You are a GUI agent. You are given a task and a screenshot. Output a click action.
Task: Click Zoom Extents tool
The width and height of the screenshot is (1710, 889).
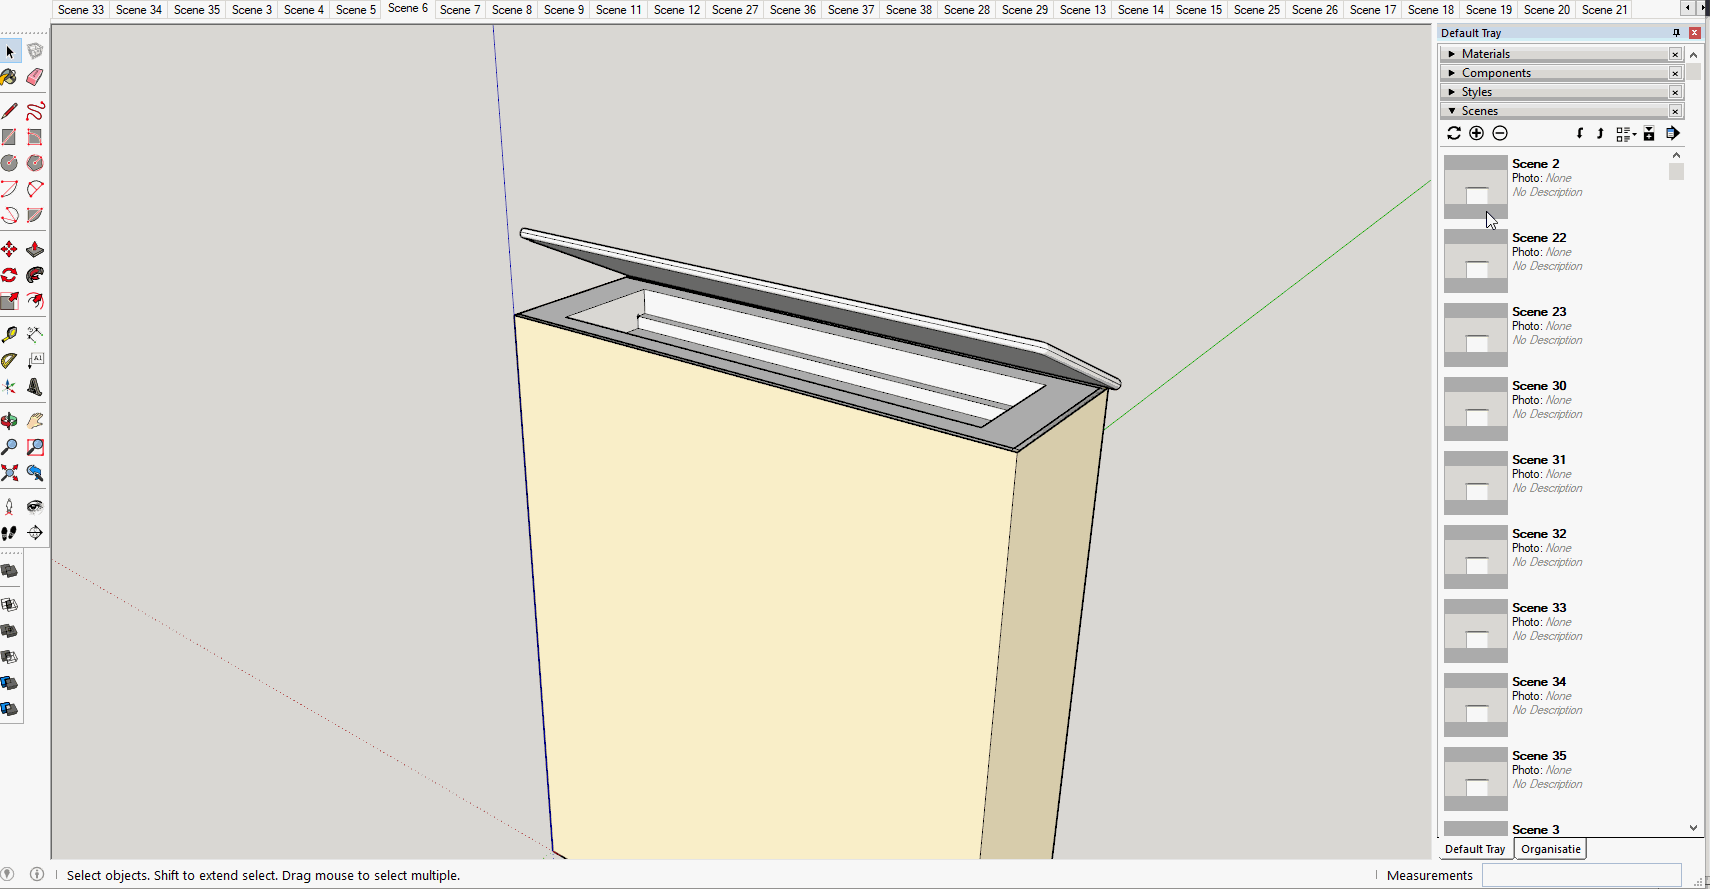pos(10,473)
